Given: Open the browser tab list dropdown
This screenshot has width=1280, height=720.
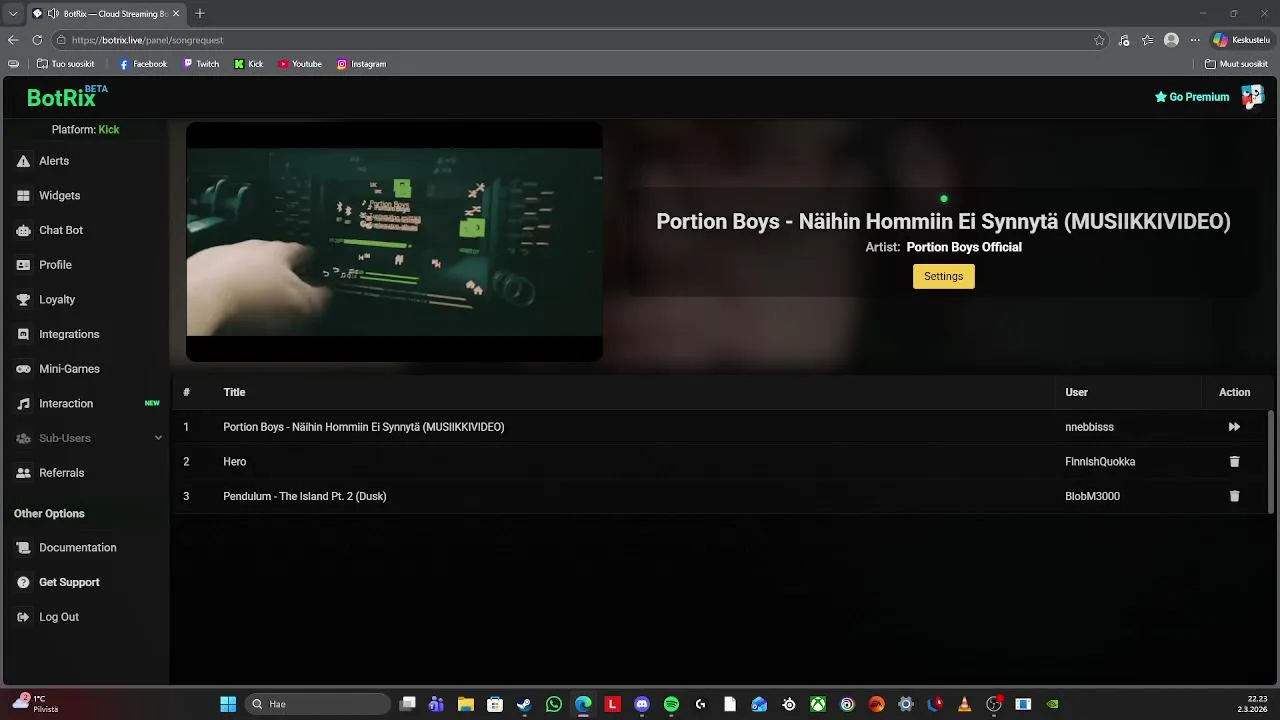Looking at the screenshot, I should click(12, 14).
